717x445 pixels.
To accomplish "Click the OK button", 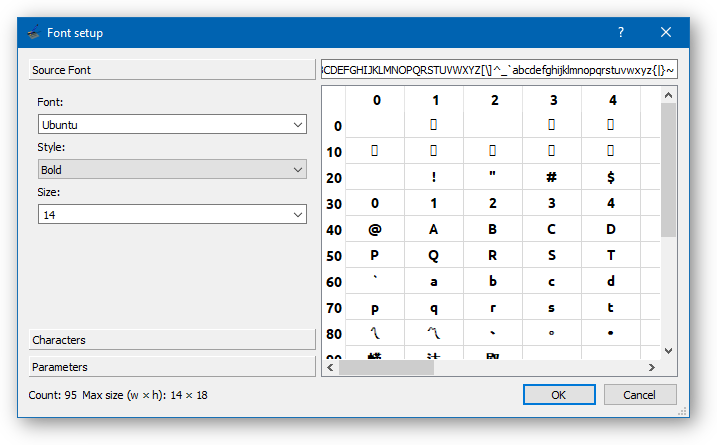I will pyautogui.click(x=559, y=395).
